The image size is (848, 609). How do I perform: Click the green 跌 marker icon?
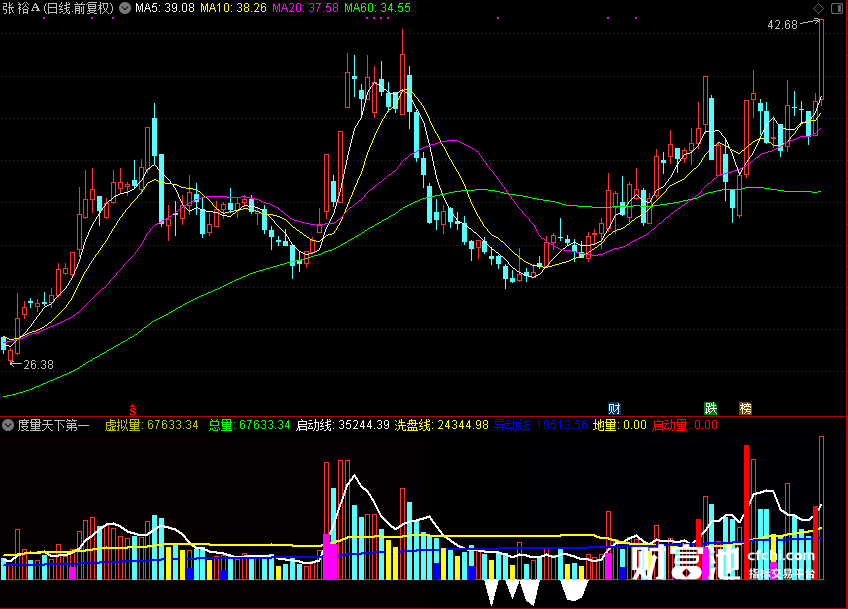[x=710, y=408]
